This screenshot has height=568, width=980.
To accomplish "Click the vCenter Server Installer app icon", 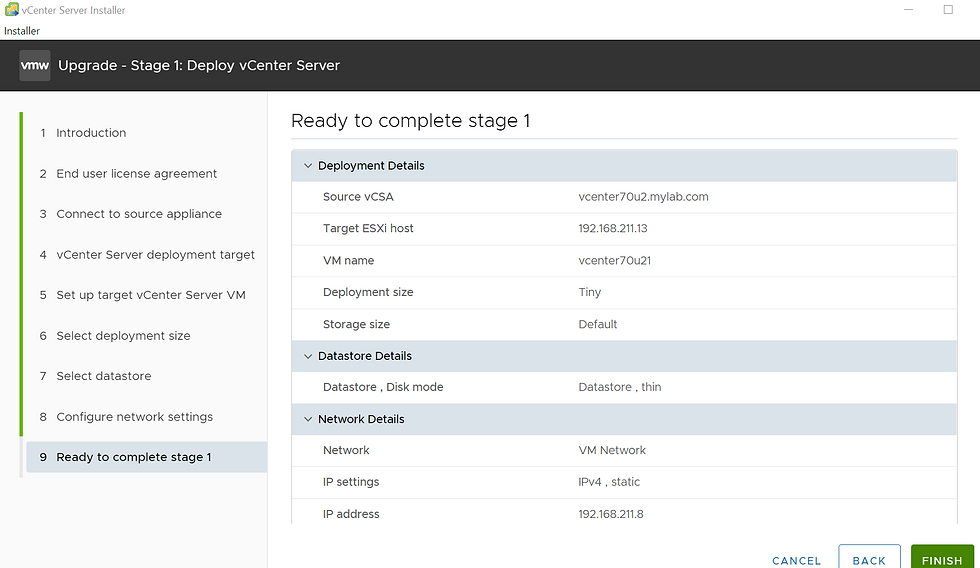I will point(11,9).
